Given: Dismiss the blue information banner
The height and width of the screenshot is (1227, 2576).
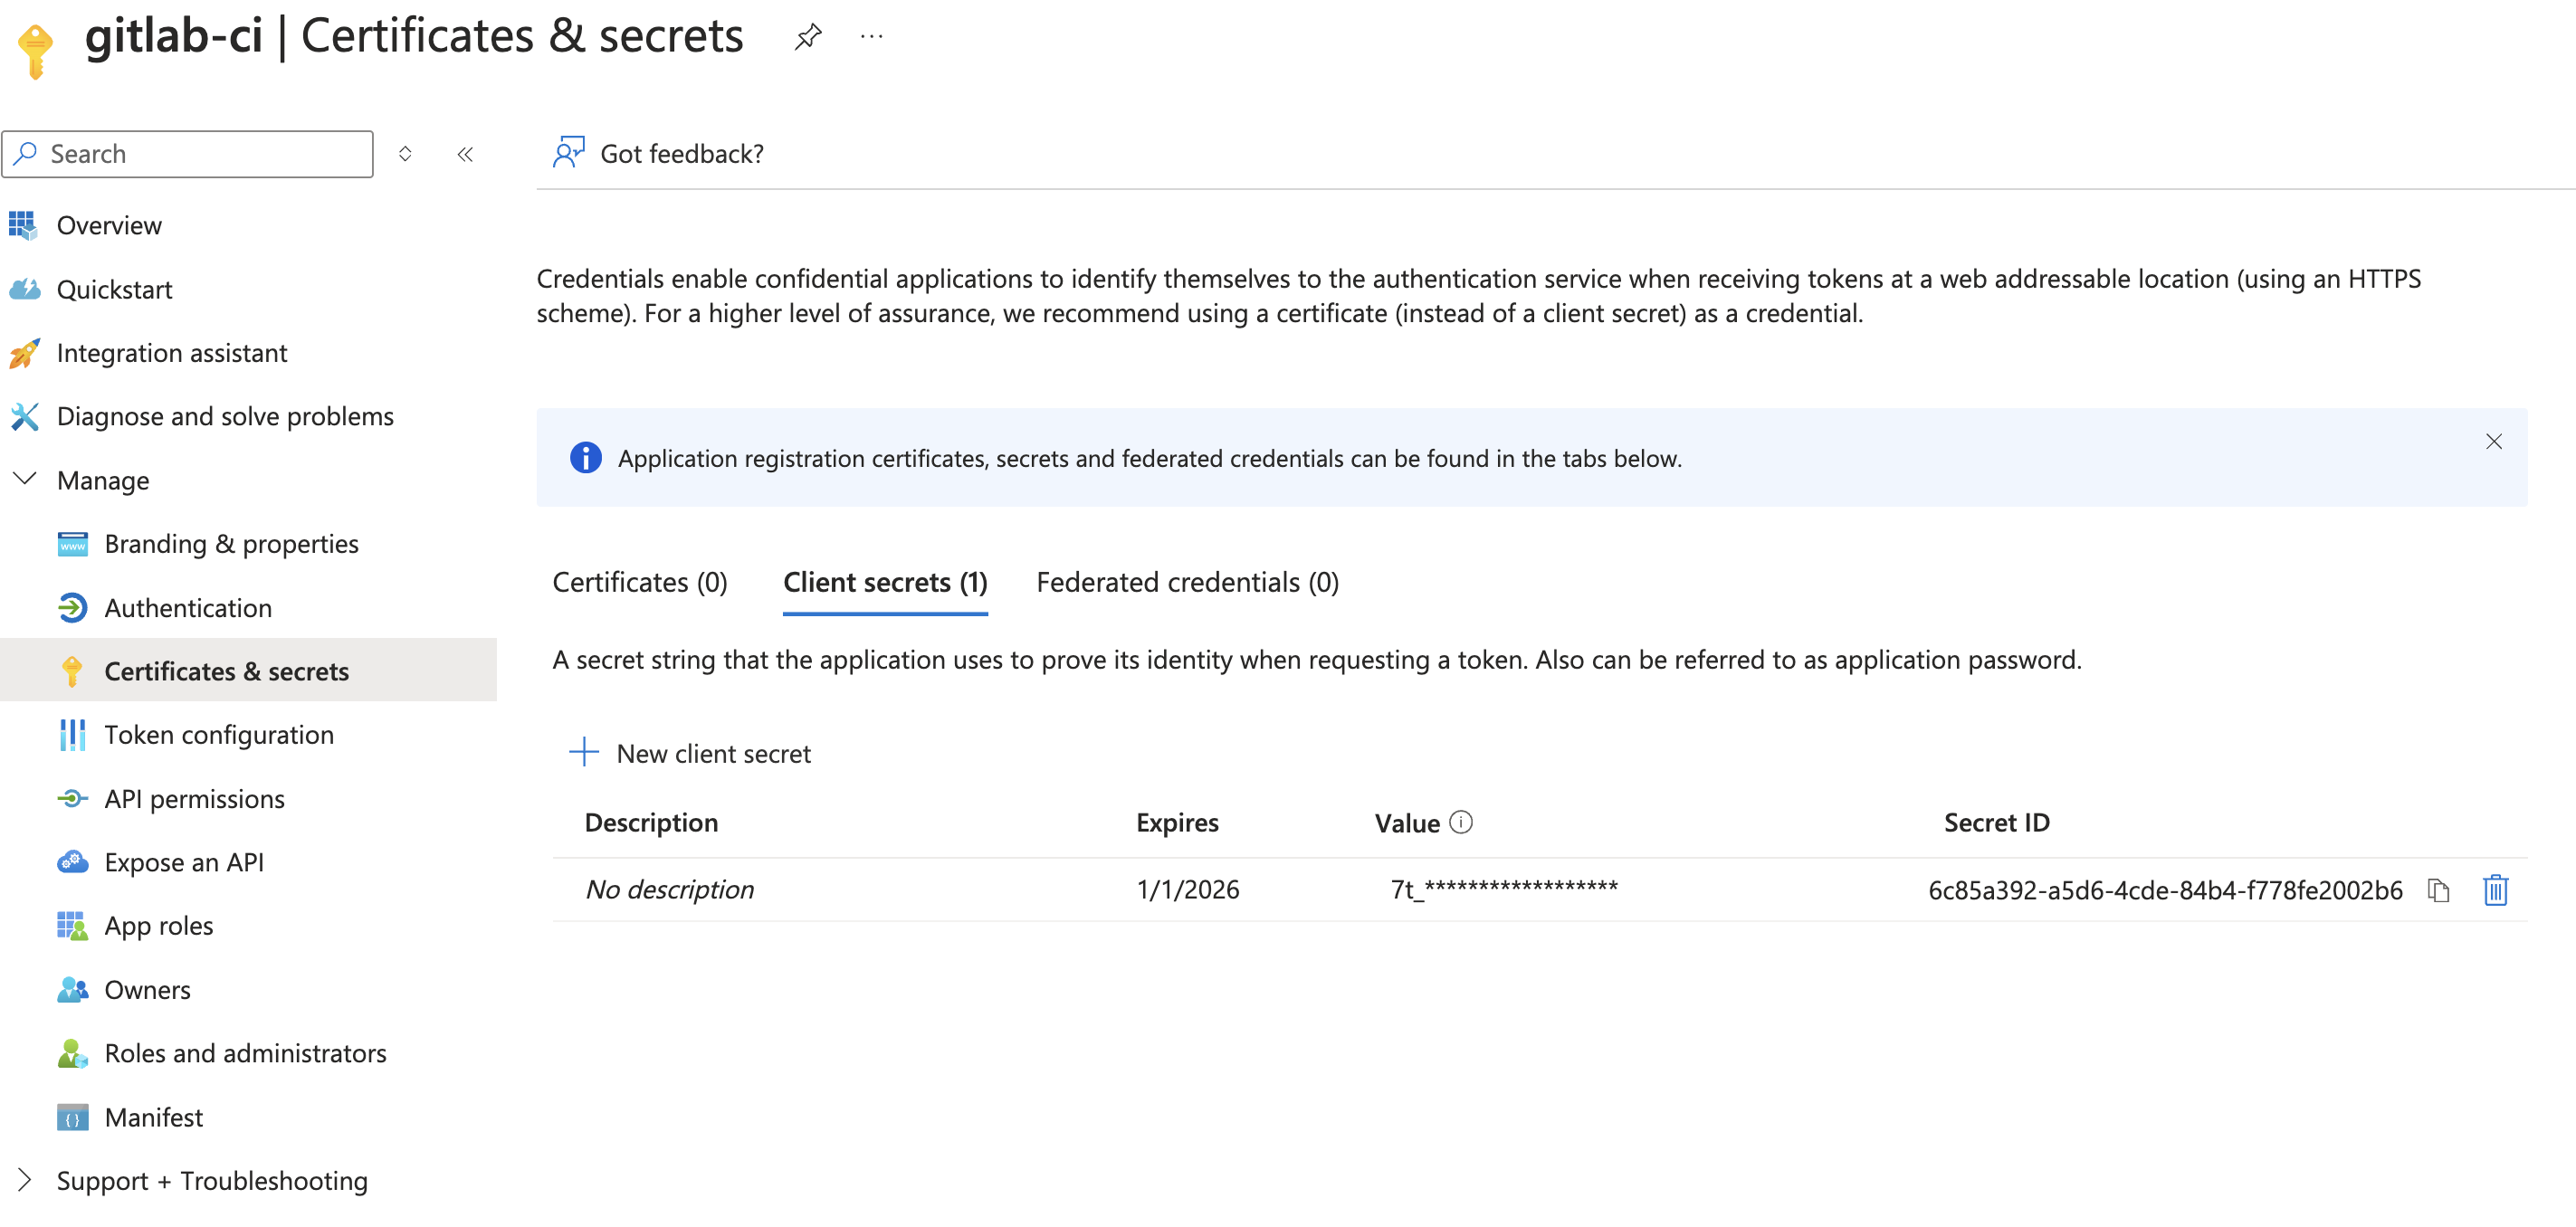Looking at the screenshot, I should [2493, 442].
